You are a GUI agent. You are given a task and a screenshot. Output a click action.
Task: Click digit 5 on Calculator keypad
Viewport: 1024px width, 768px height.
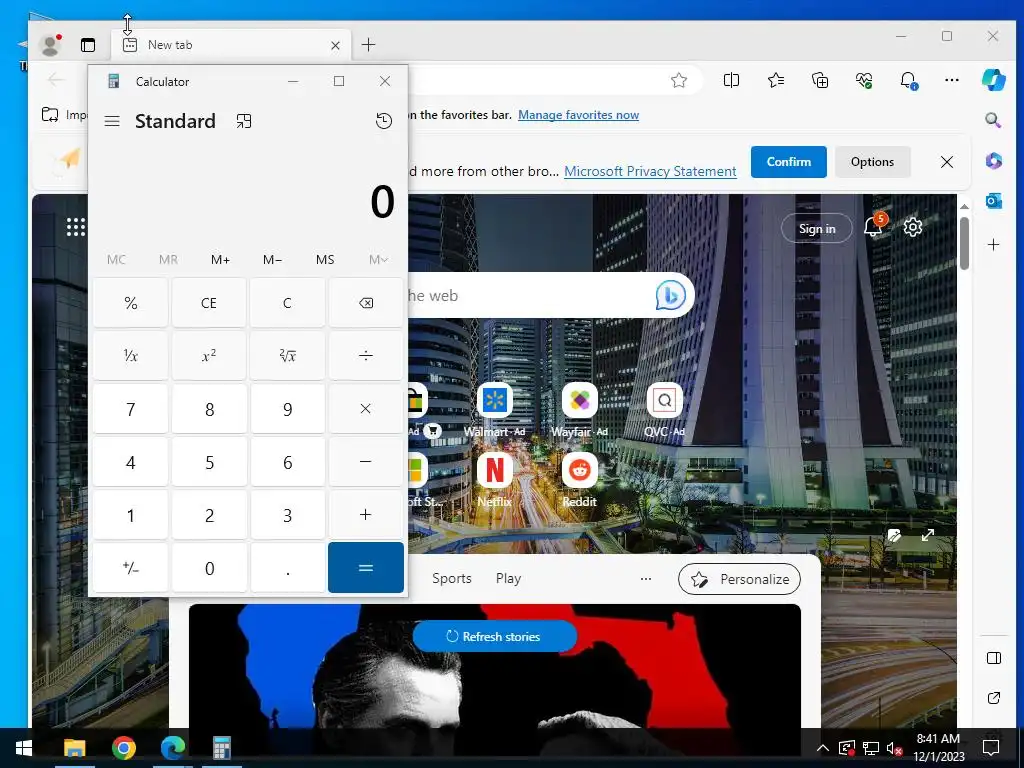(209, 462)
